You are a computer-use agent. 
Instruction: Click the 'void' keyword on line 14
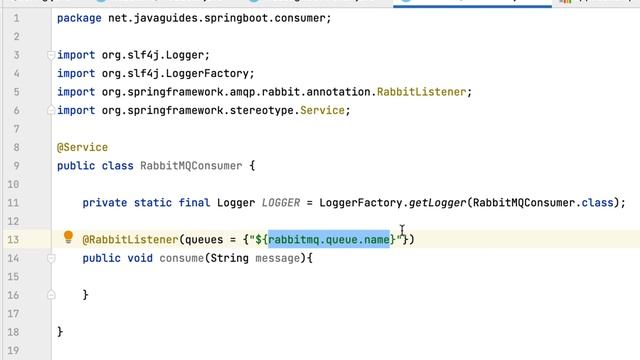coord(140,258)
